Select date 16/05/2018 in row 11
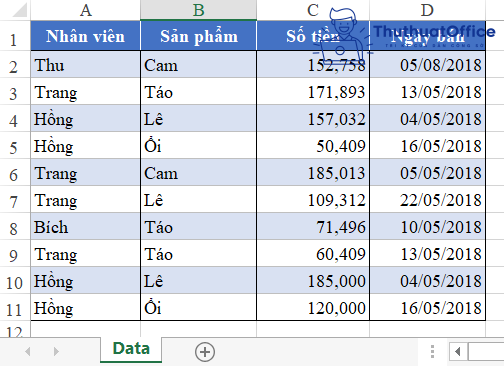Screen dimensions: 504x366 click(427, 308)
